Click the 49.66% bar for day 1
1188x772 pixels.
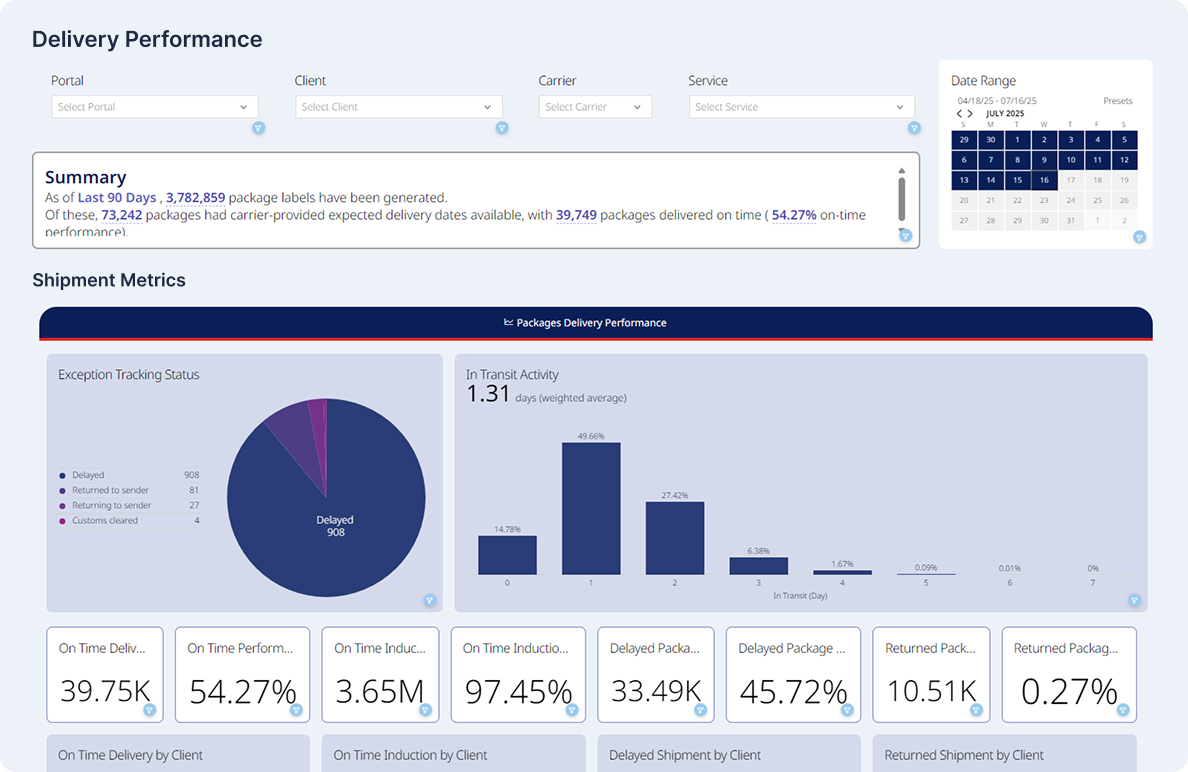pos(591,508)
